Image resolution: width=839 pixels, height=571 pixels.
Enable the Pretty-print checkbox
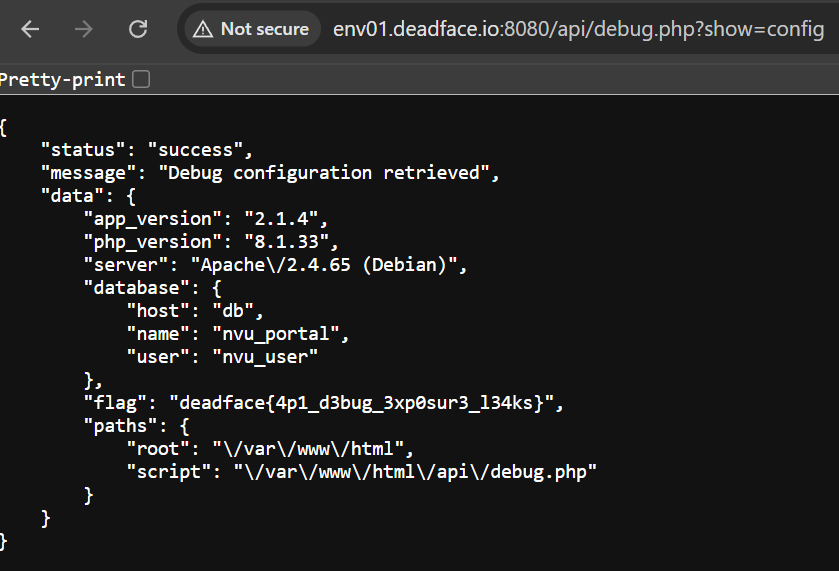(141, 79)
